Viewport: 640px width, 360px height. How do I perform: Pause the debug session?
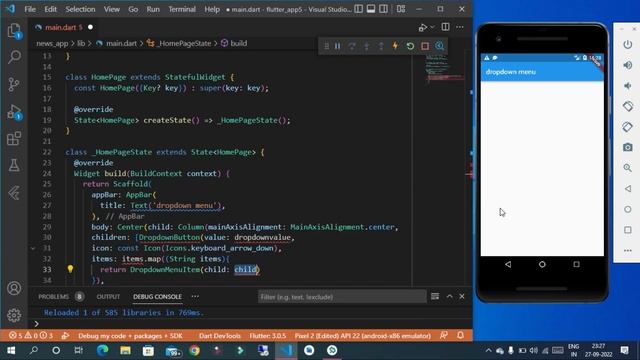338,46
